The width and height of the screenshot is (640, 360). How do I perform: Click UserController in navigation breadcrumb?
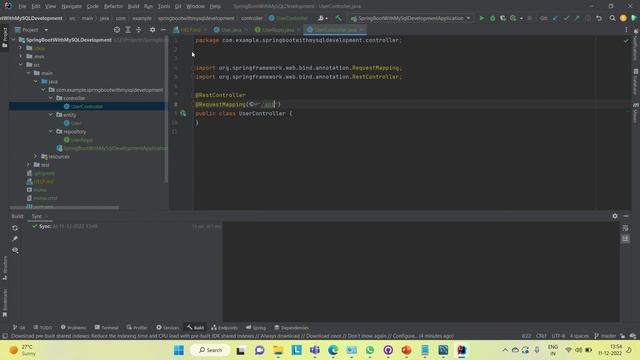[288, 18]
